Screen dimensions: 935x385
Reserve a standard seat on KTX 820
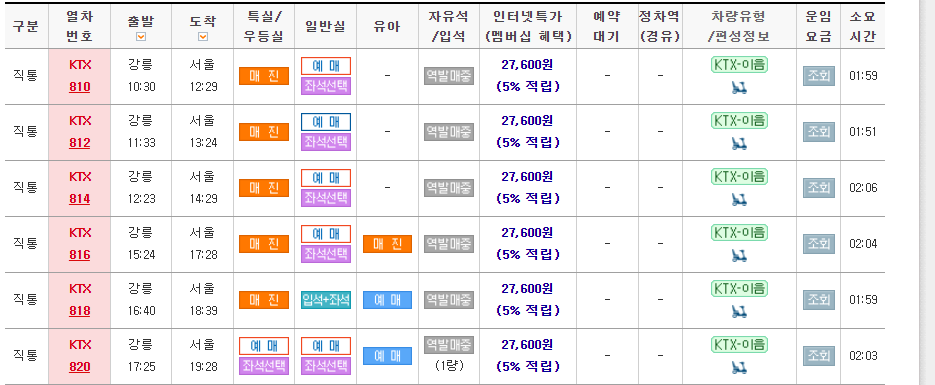[326, 346]
